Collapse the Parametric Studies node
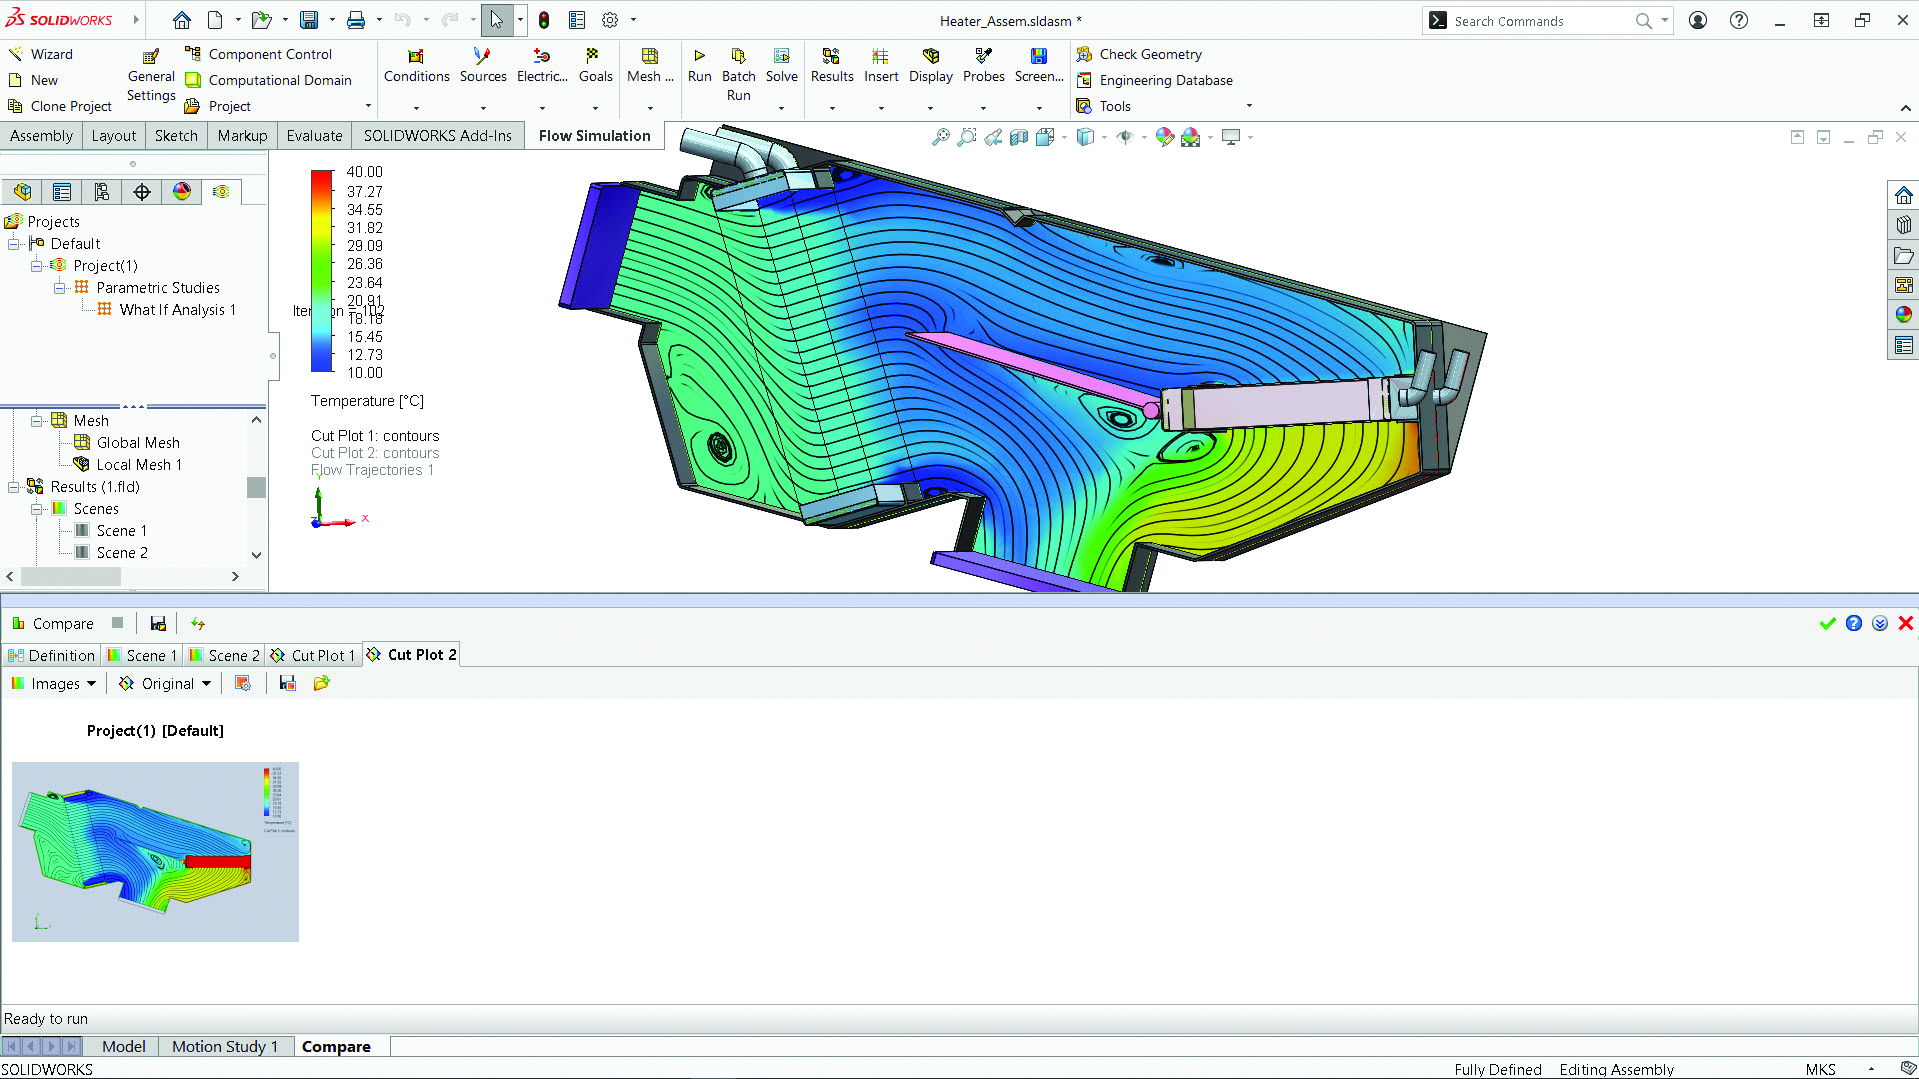This screenshot has height=1079, width=1919. [59, 288]
